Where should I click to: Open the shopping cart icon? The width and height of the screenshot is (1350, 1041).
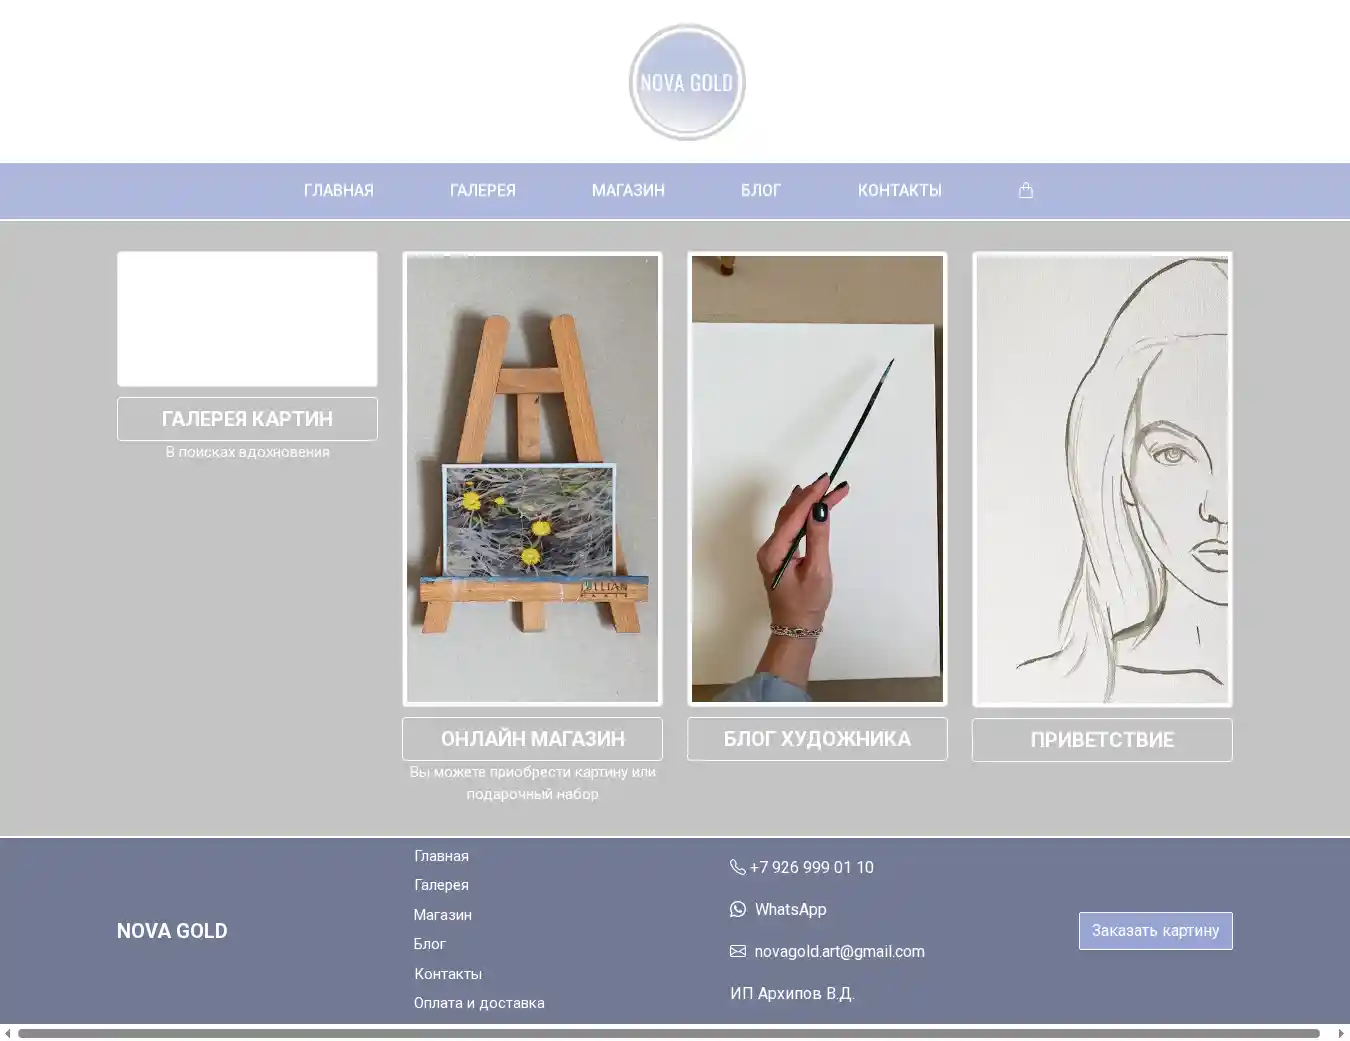1025,190
